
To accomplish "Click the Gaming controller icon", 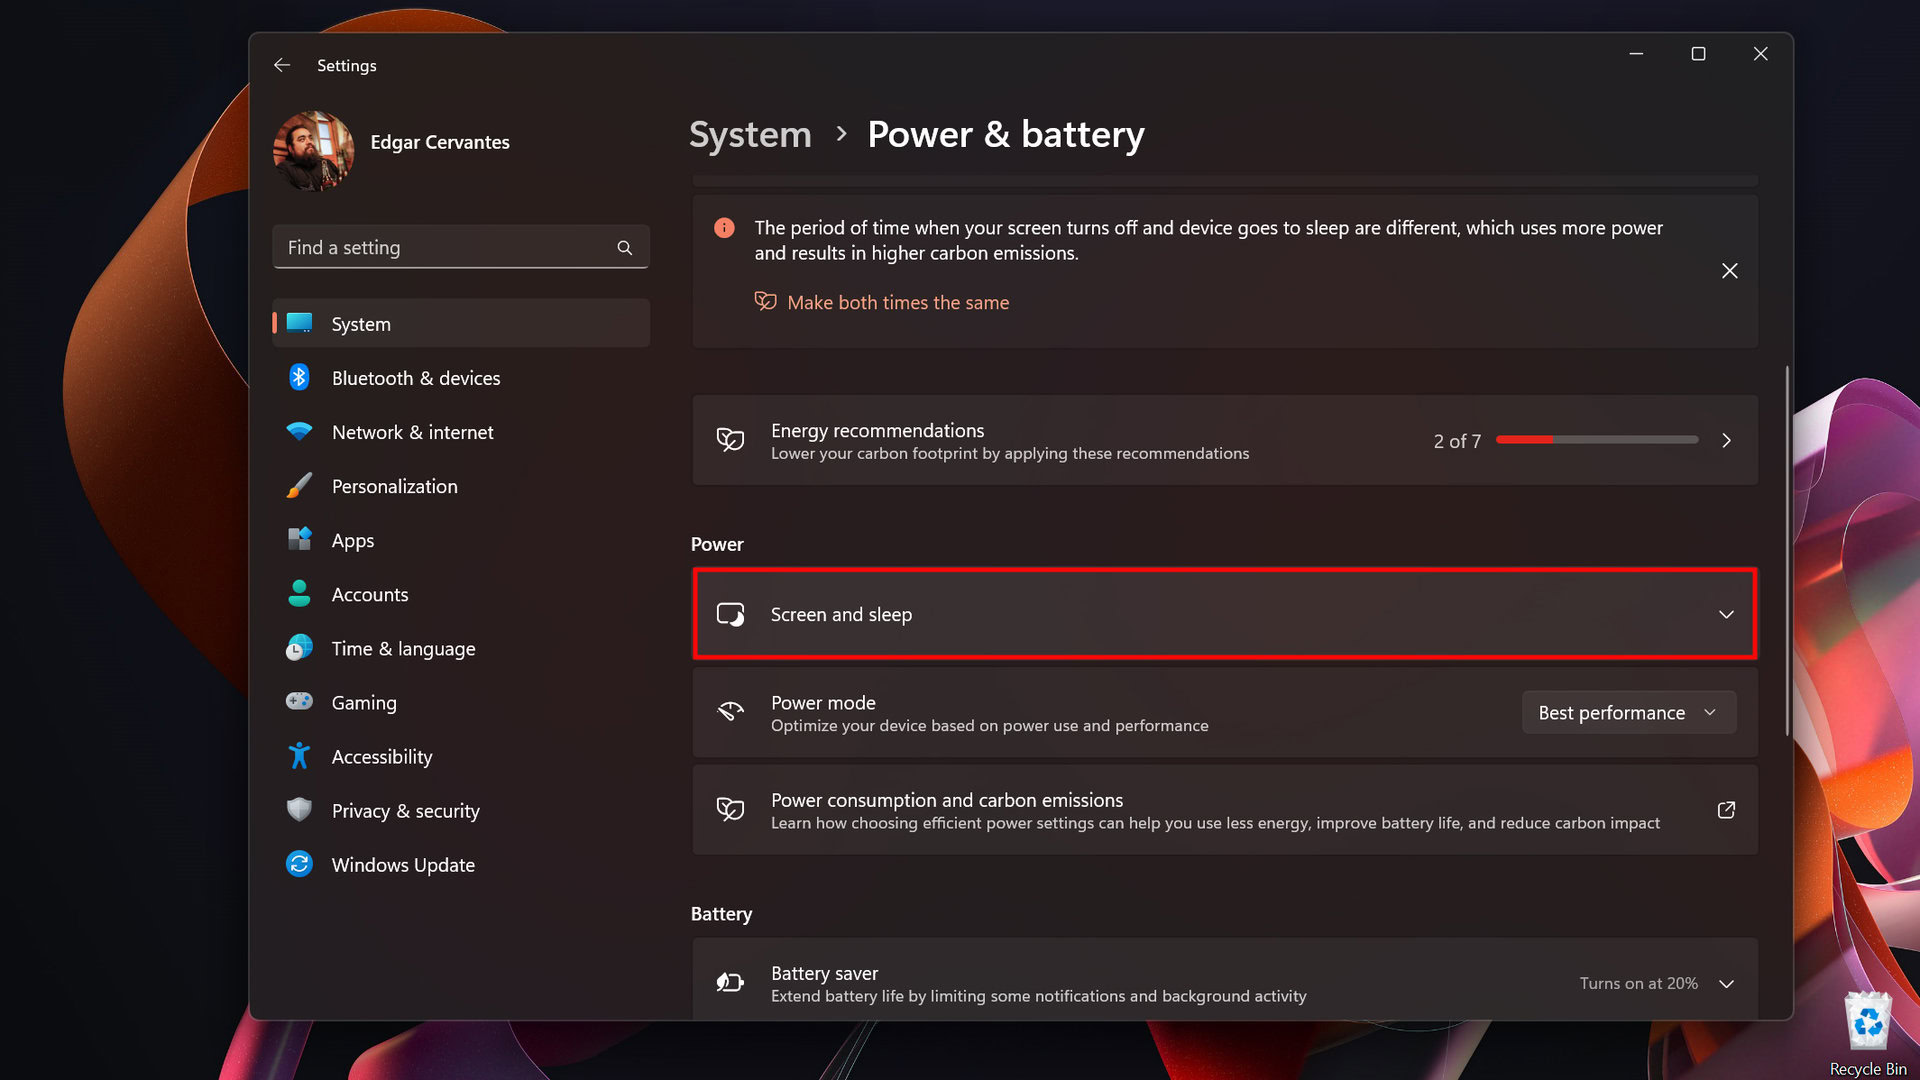I will 299,702.
